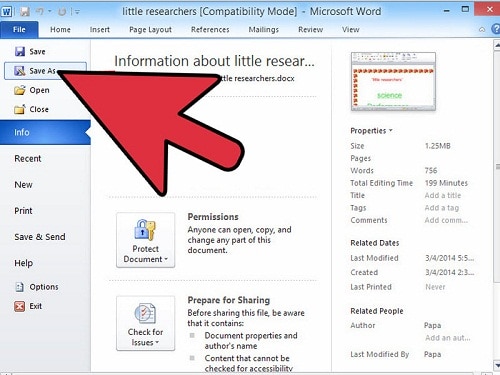500x375 pixels.
Task: Click the document preview thumbnail
Action: [x=393, y=82]
